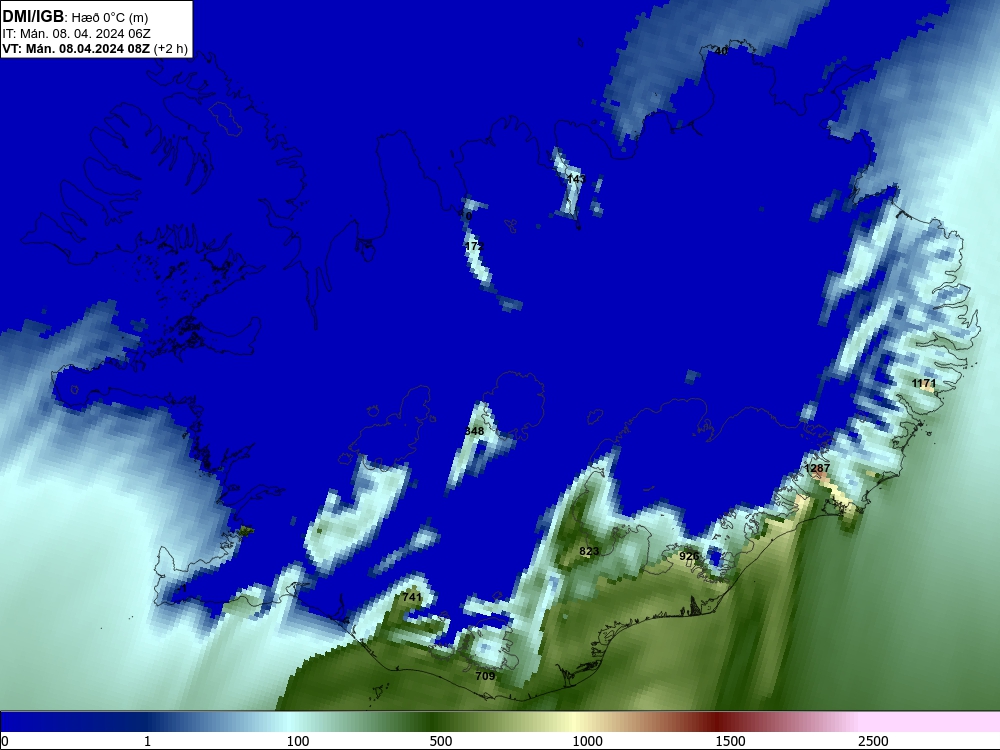This screenshot has width=1000, height=750.
Task: Click the 1171 height value
Action: [x=923, y=383]
